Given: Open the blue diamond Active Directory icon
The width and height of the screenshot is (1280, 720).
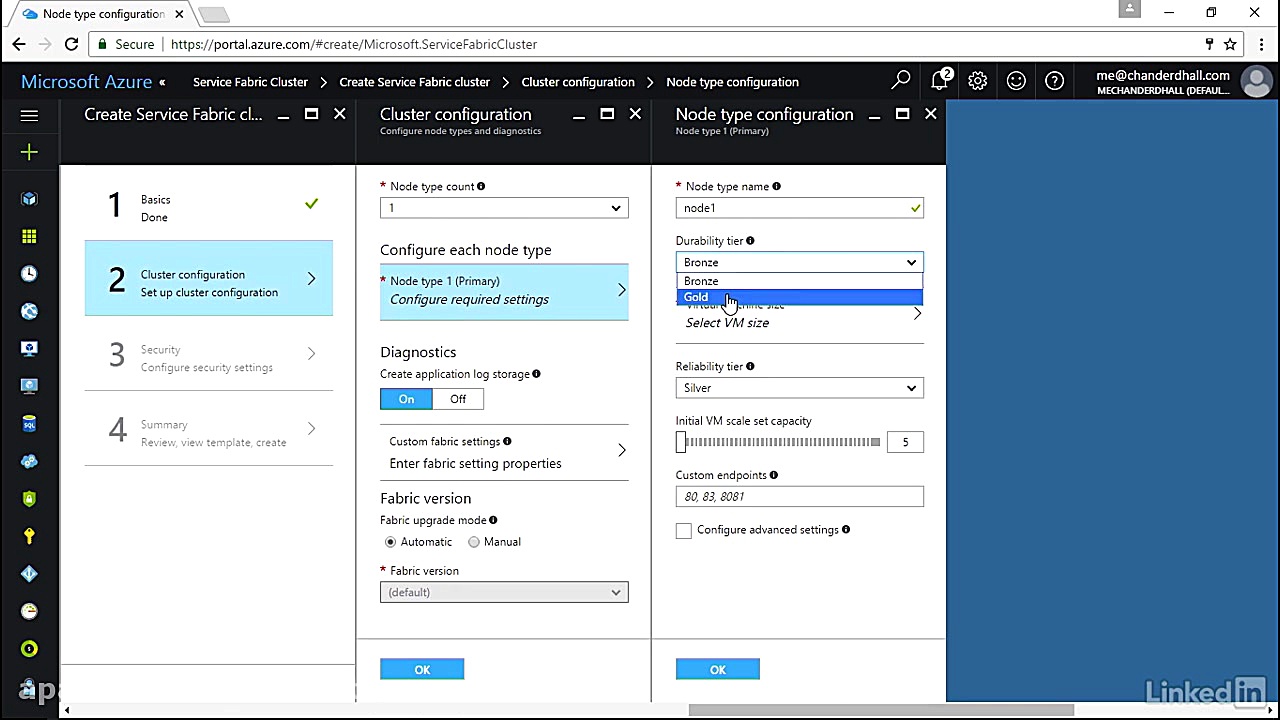Looking at the screenshot, I should (x=29, y=574).
